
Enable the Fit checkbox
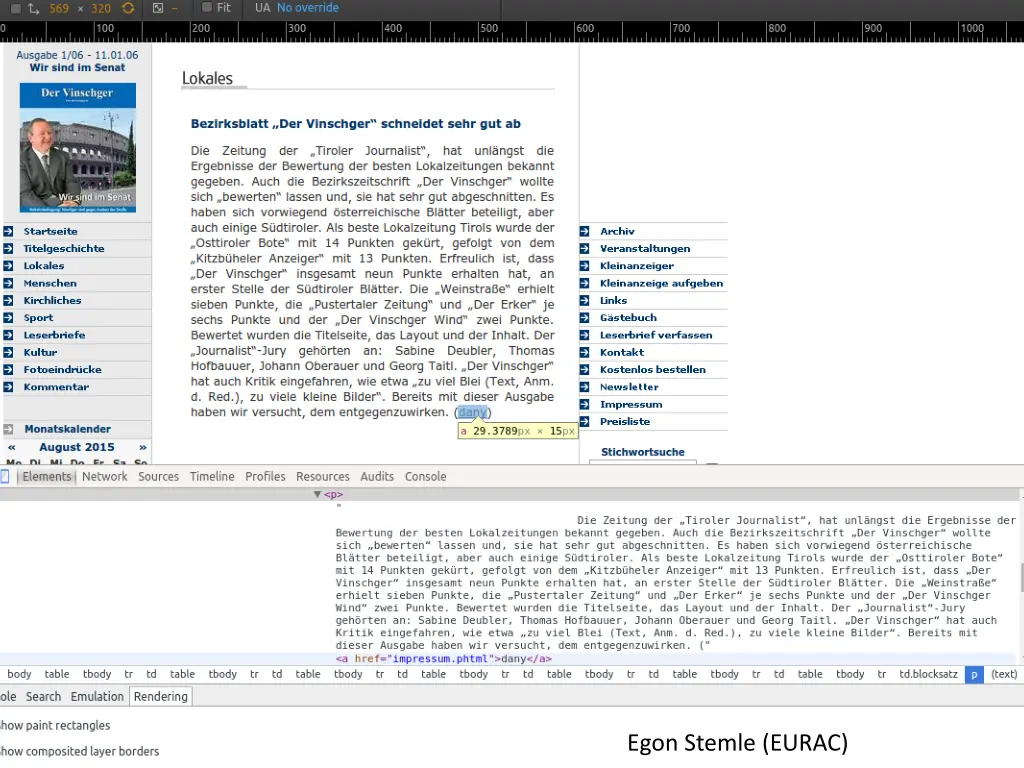(x=206, y=7)
